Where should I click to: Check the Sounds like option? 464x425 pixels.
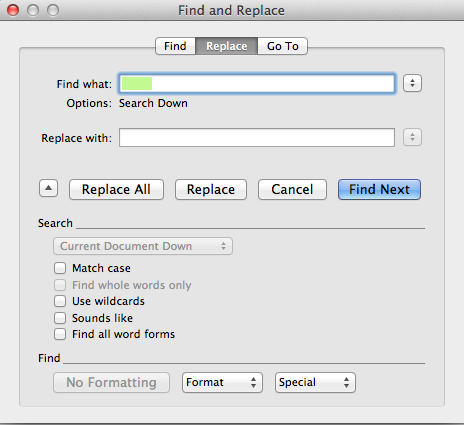coord(60,318)
